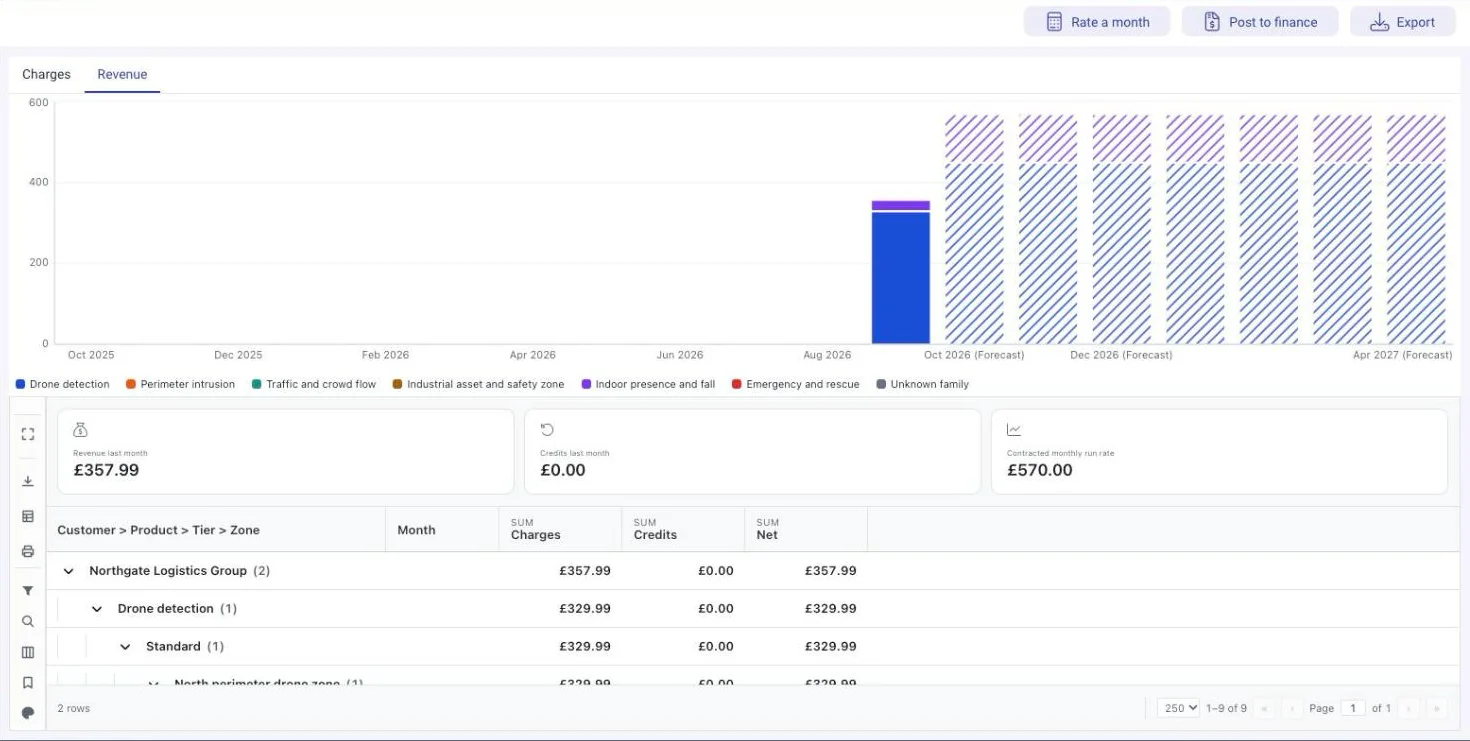Click the undo arrow icon on credits card

tap(547, 430)
